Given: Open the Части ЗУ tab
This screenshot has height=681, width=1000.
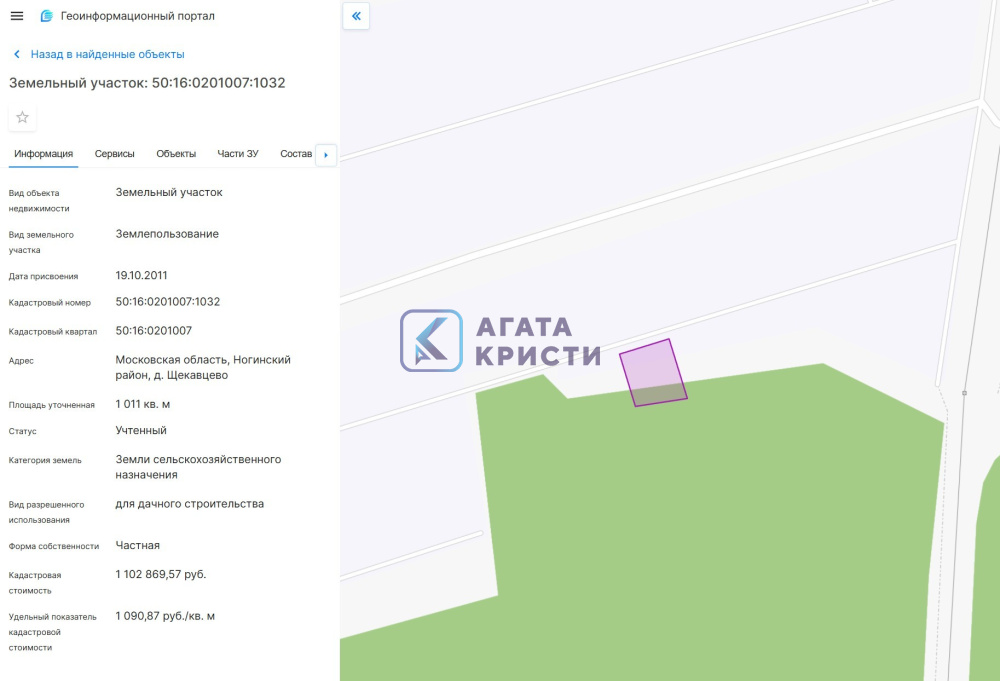Looking at the screenshot, I should click(x=238, y=154).
